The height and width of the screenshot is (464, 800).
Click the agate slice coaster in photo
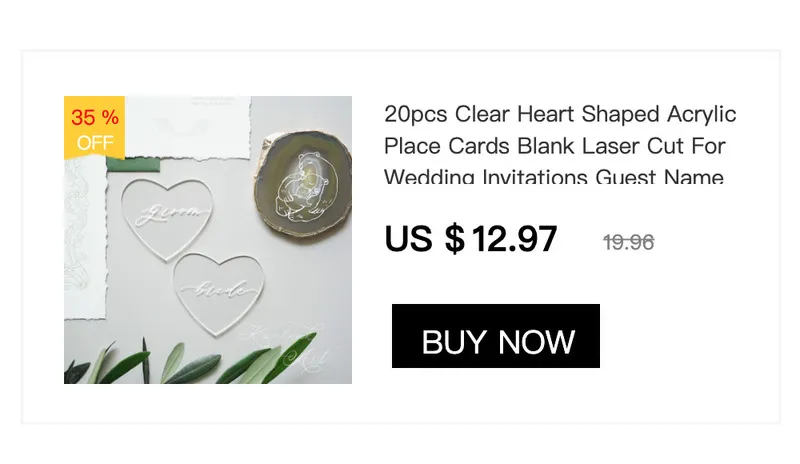pos(303,183)
